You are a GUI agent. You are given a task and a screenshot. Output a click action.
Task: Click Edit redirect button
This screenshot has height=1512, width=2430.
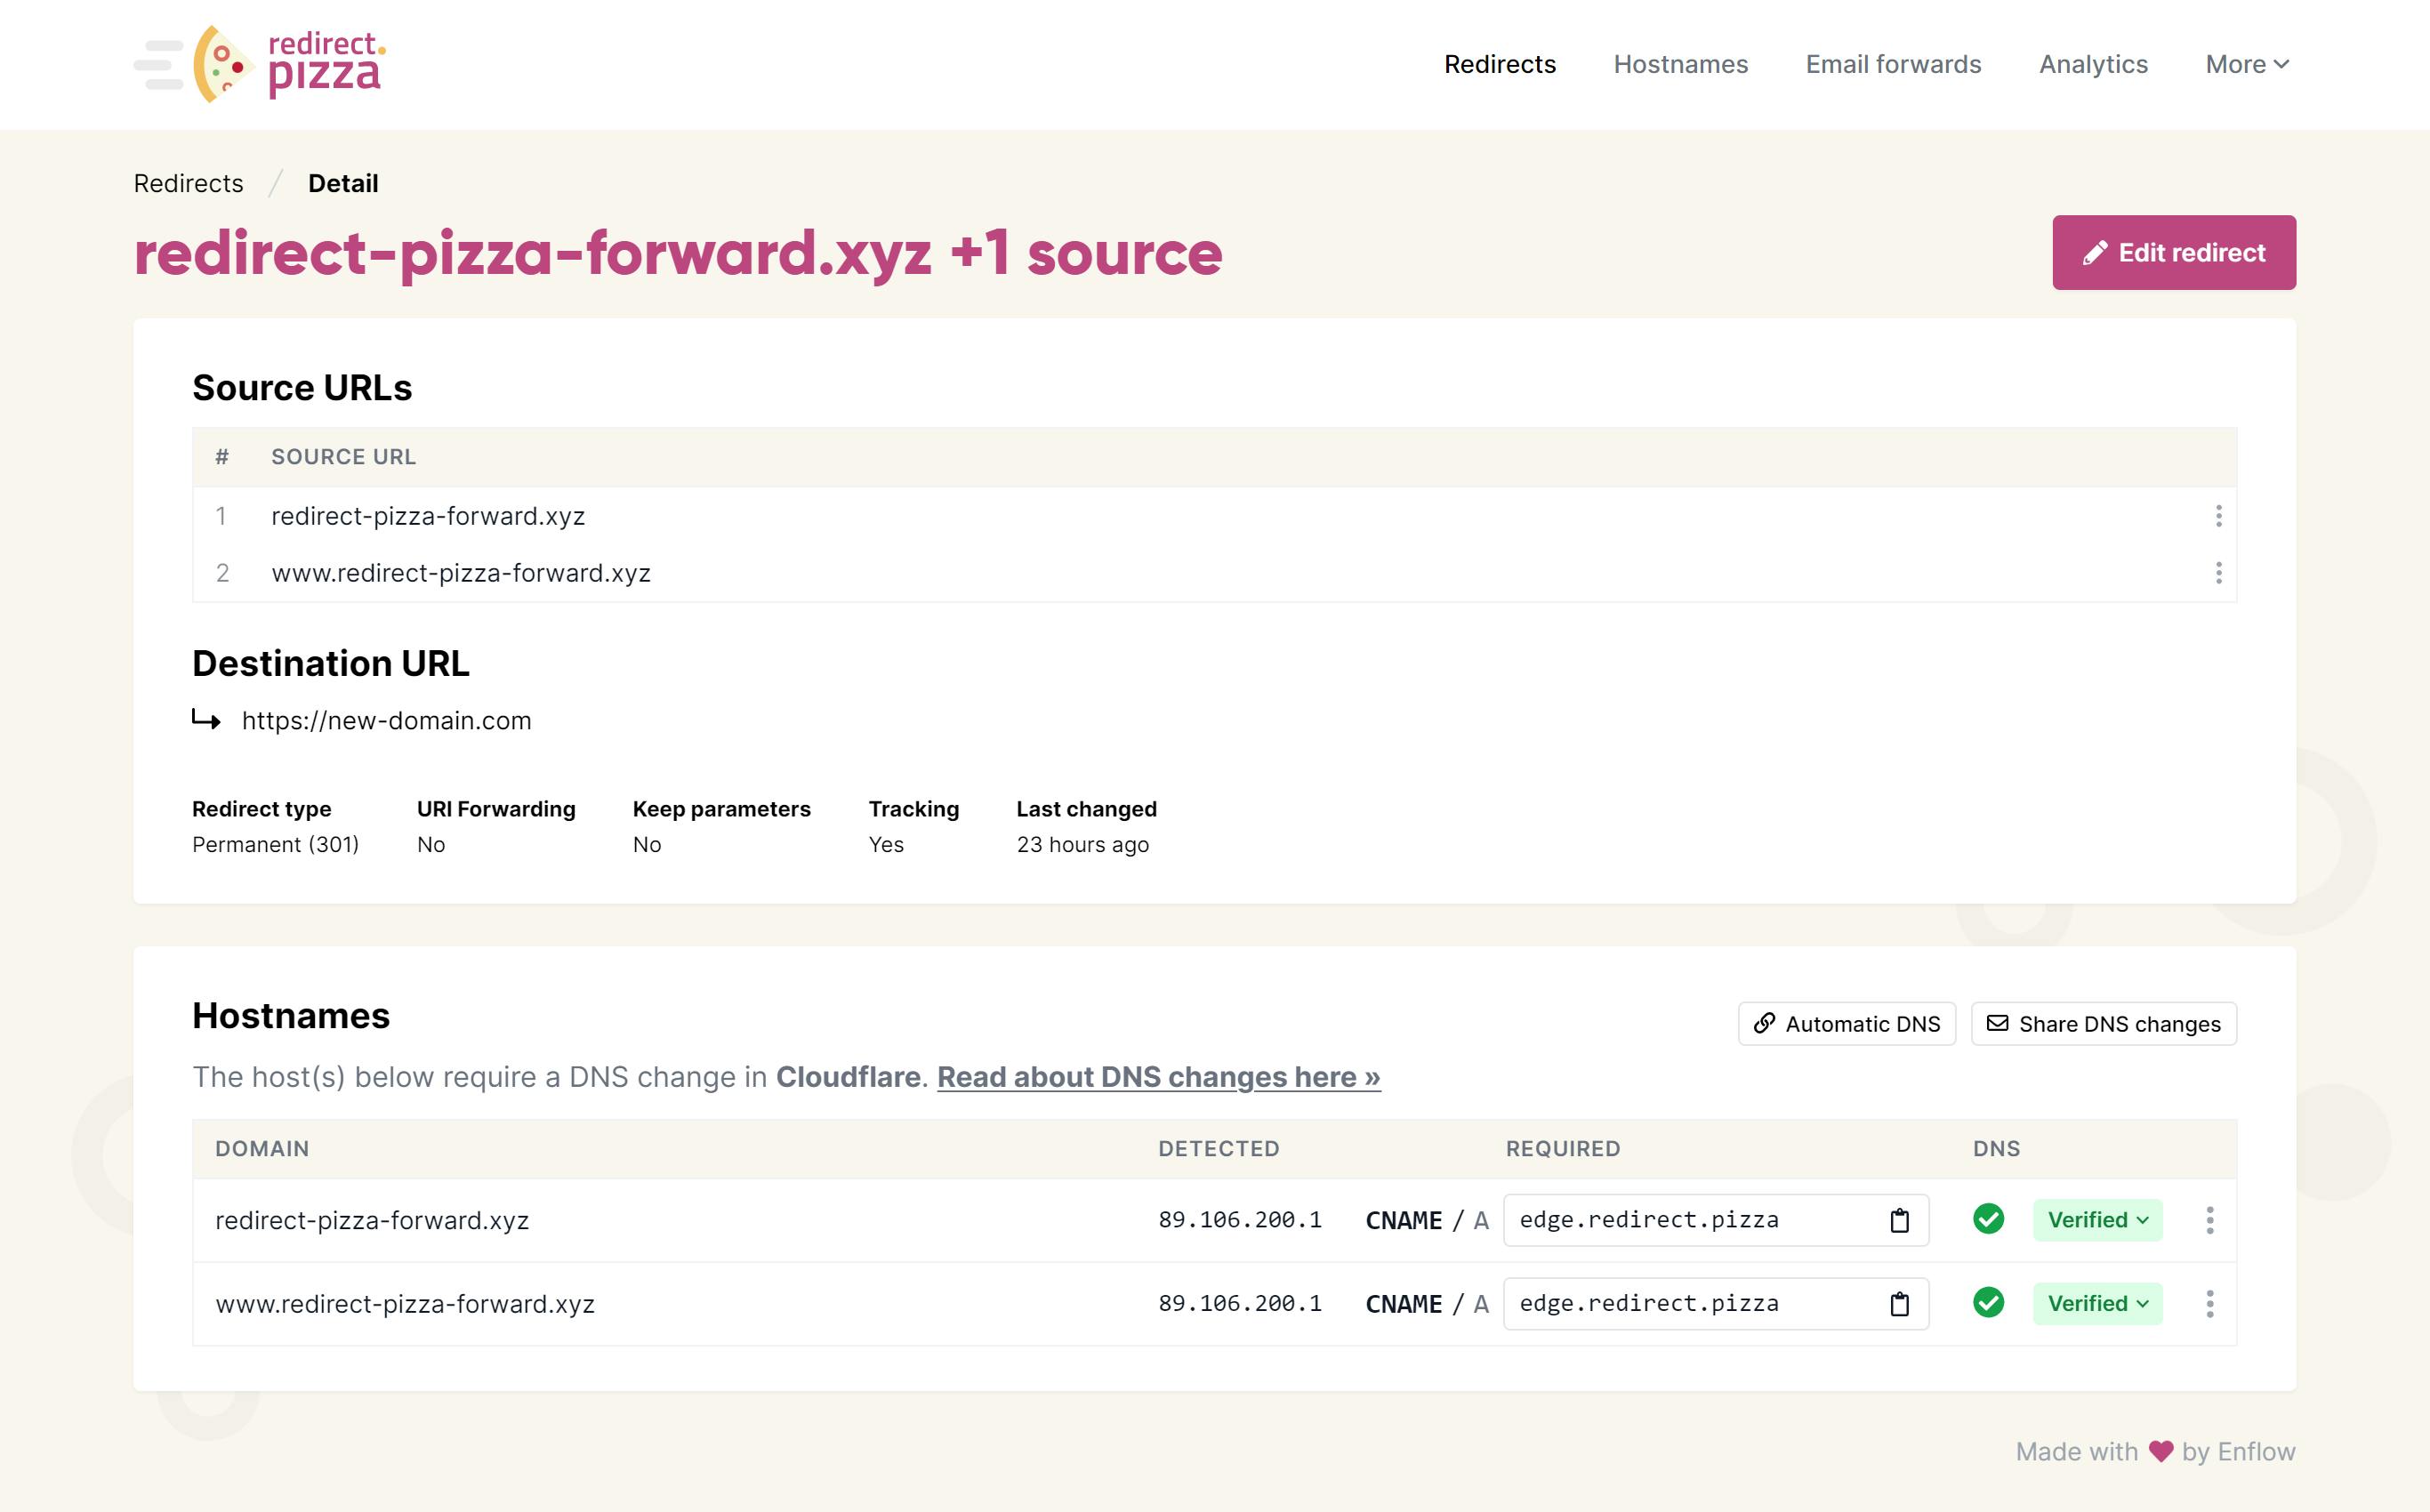(x=2173, y=253)
